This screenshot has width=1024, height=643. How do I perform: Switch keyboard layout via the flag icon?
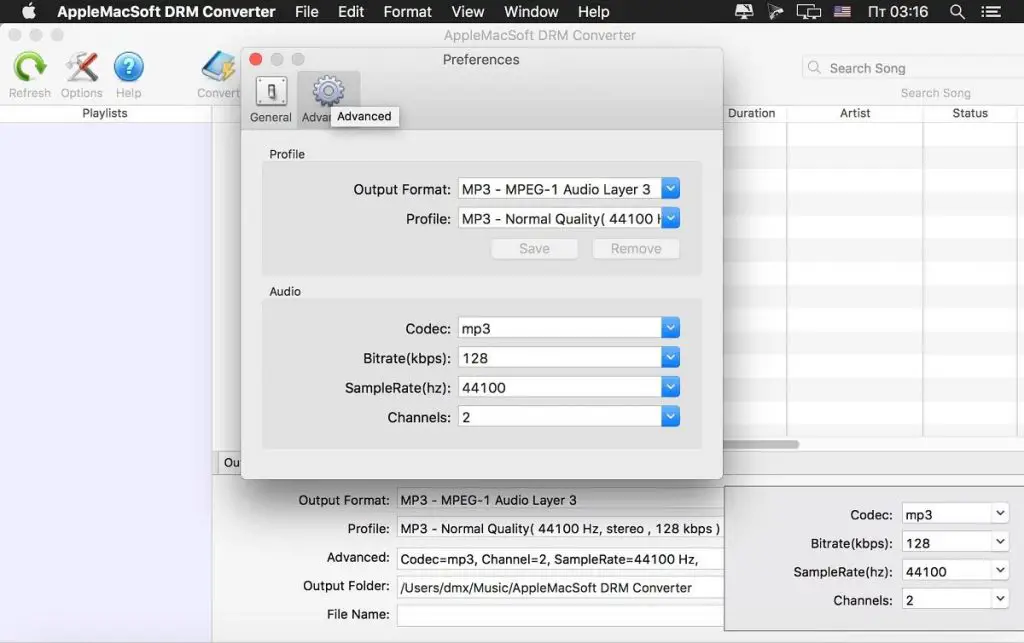[841, 11]
